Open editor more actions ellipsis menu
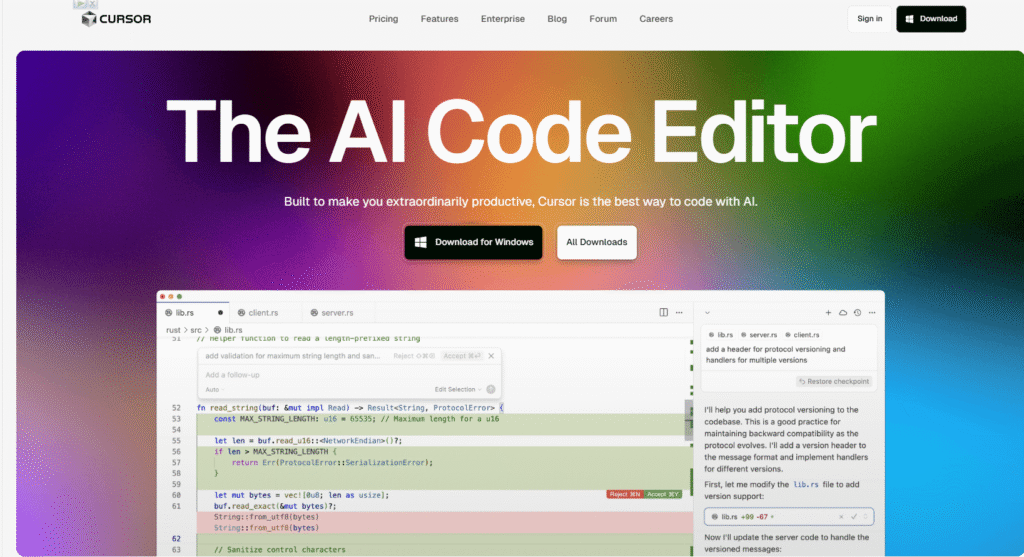Viewport: 1024px width, 557px height. point(679,312)
